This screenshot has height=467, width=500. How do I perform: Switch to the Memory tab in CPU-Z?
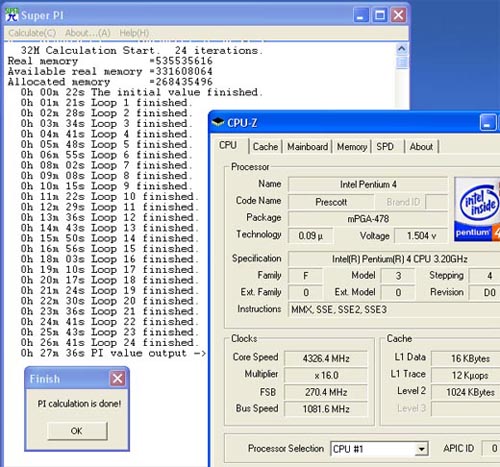352,147
